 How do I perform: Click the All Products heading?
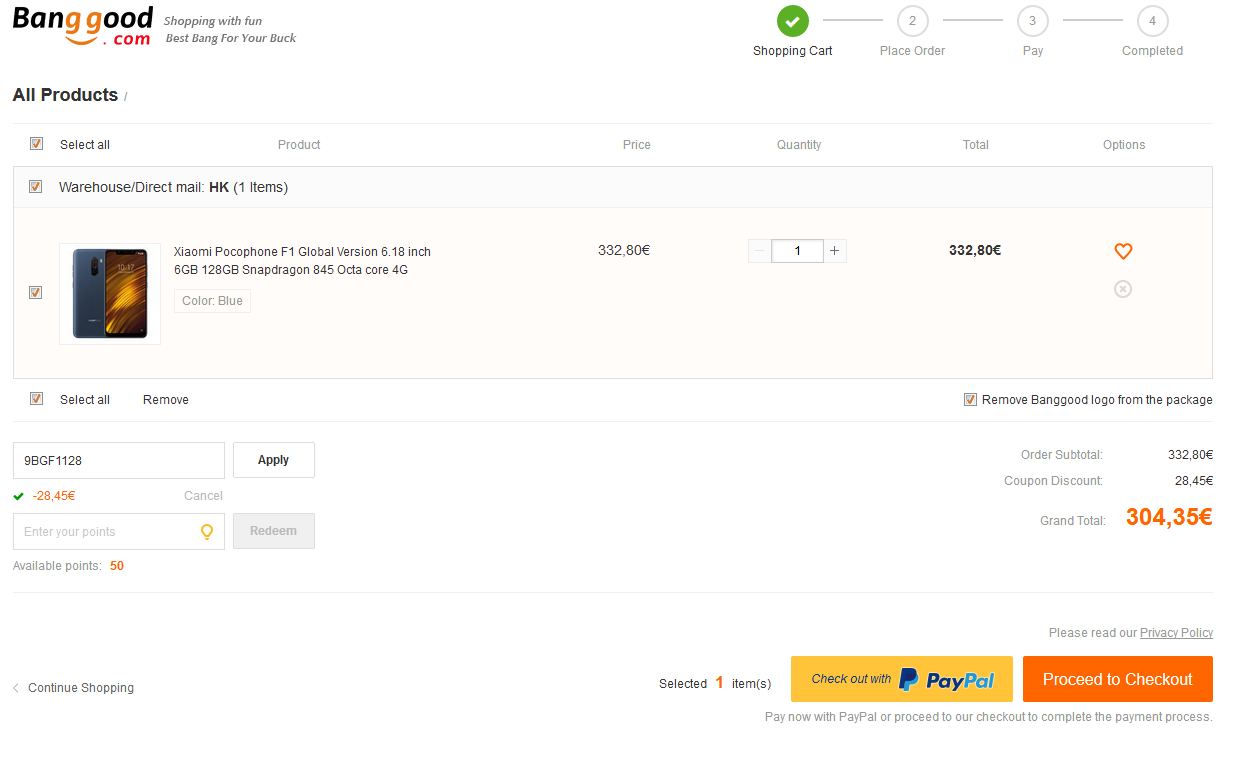65,95
